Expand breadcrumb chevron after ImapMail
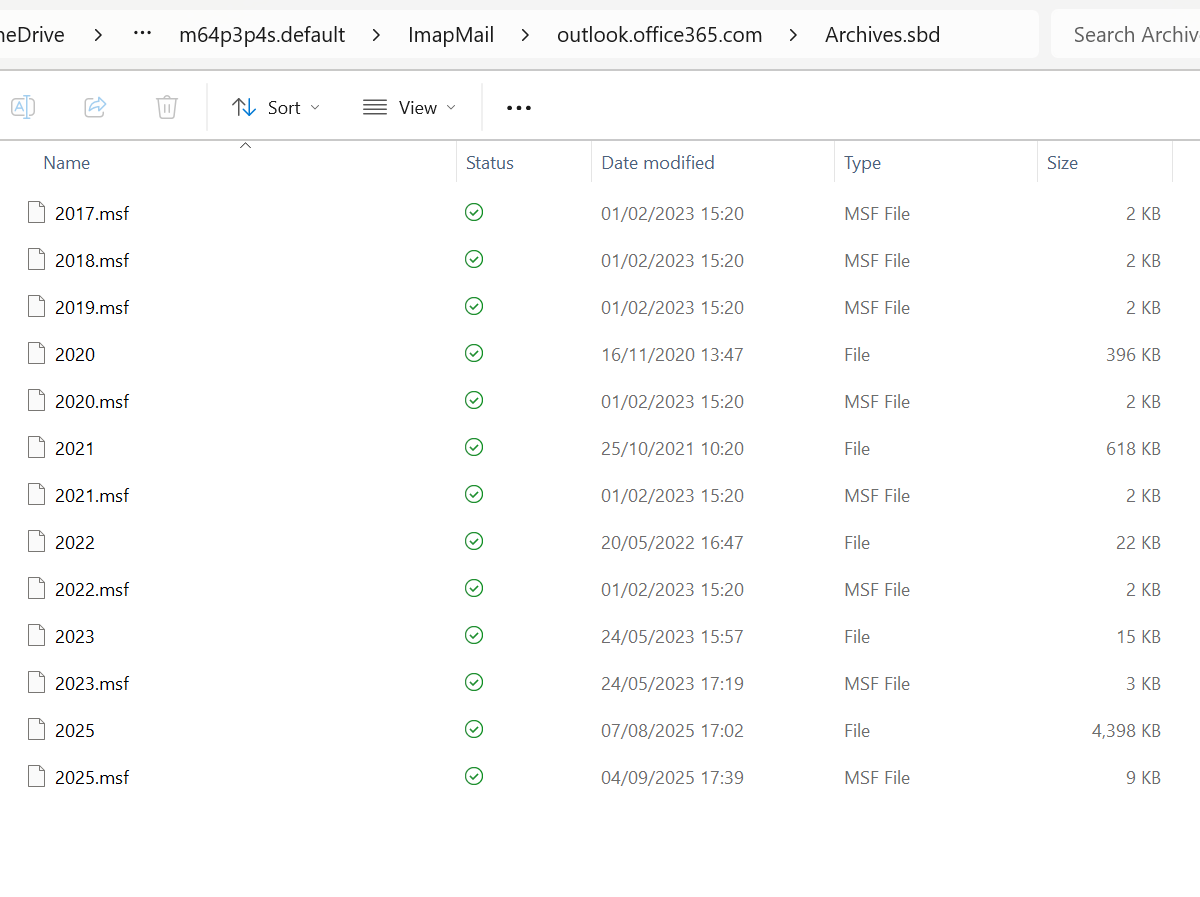Screen dimensions: 1200x897 [526, 35]
